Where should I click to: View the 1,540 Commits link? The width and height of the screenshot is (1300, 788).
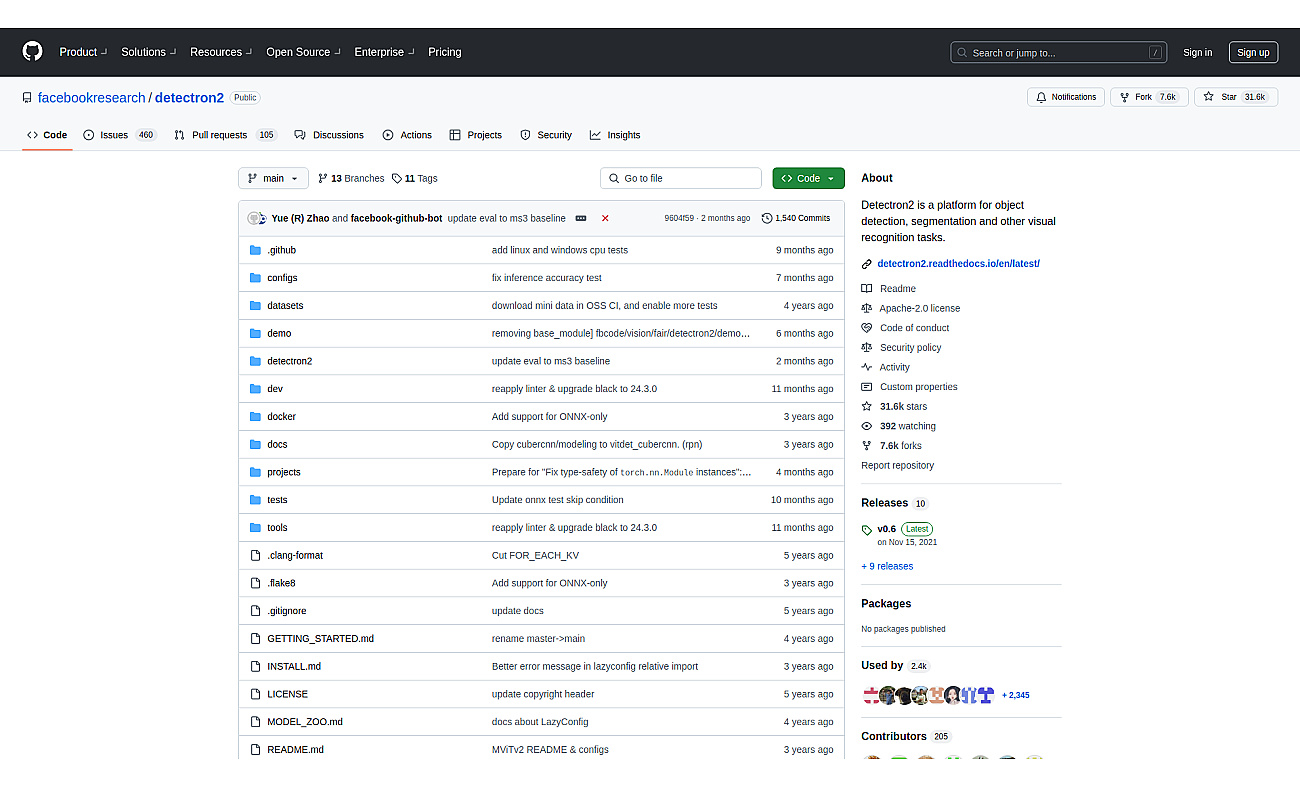(796, 218)
